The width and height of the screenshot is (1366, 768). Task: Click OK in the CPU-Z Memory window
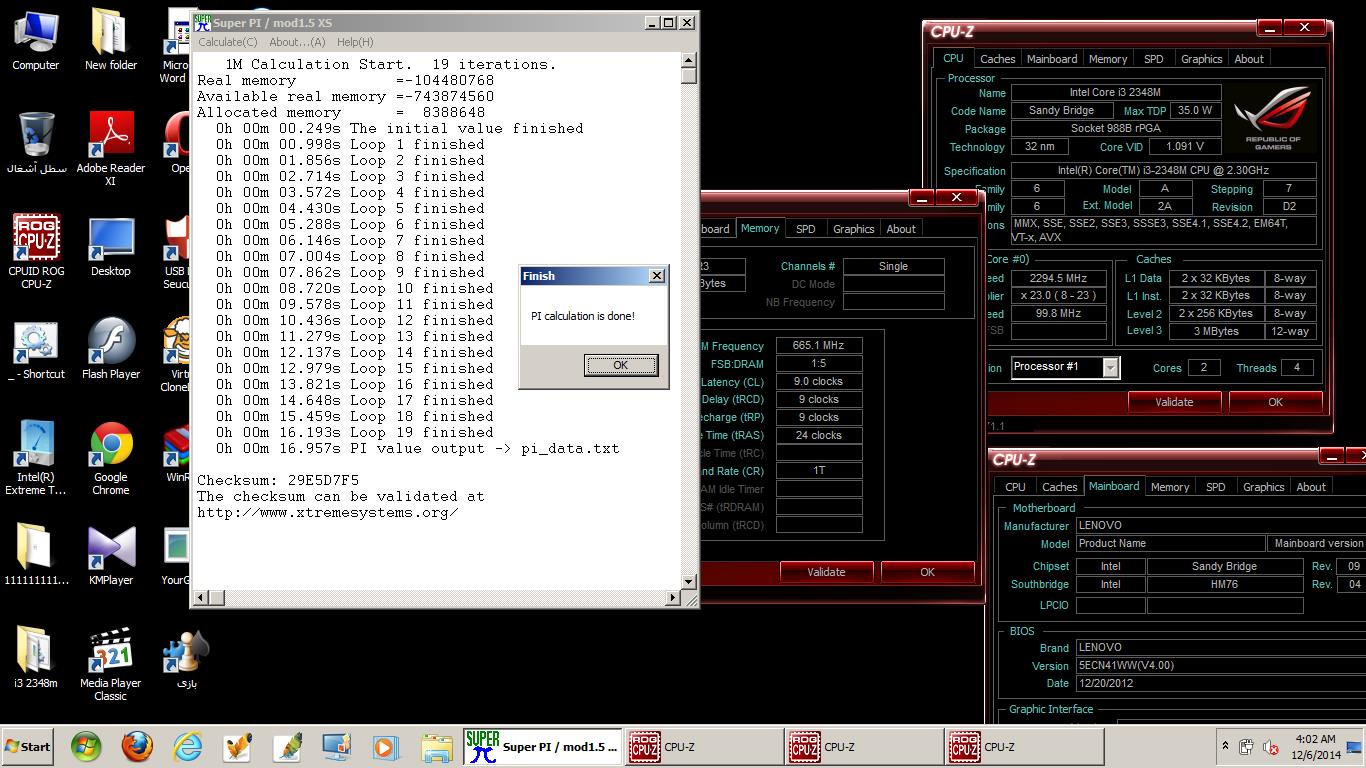coord(927,572)
